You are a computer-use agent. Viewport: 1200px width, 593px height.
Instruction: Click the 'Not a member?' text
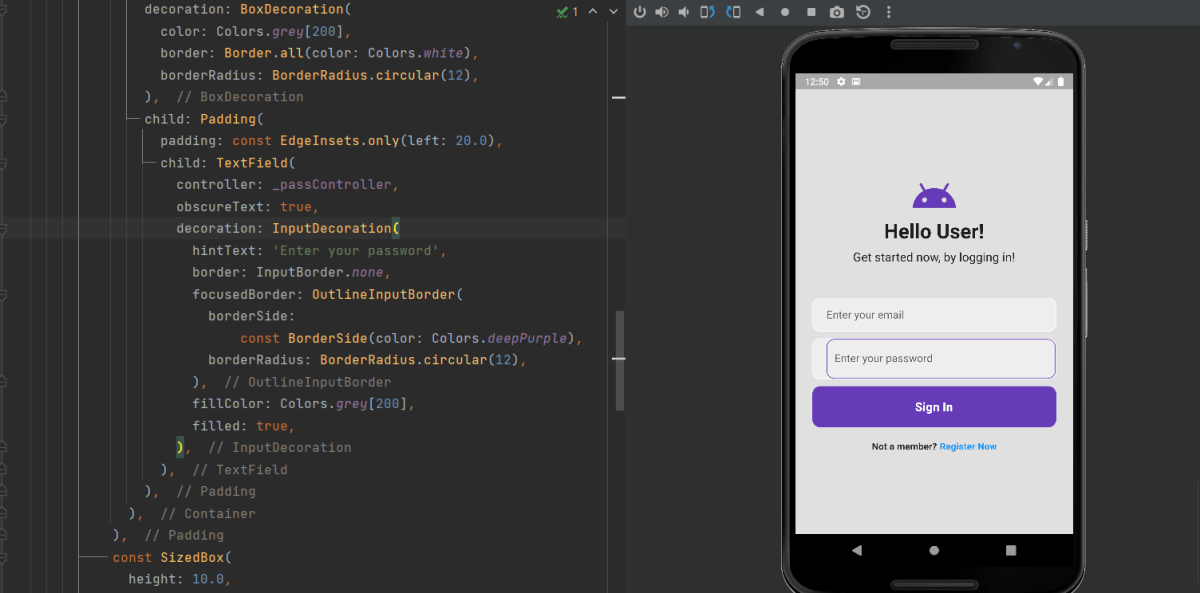click(904, 447)
